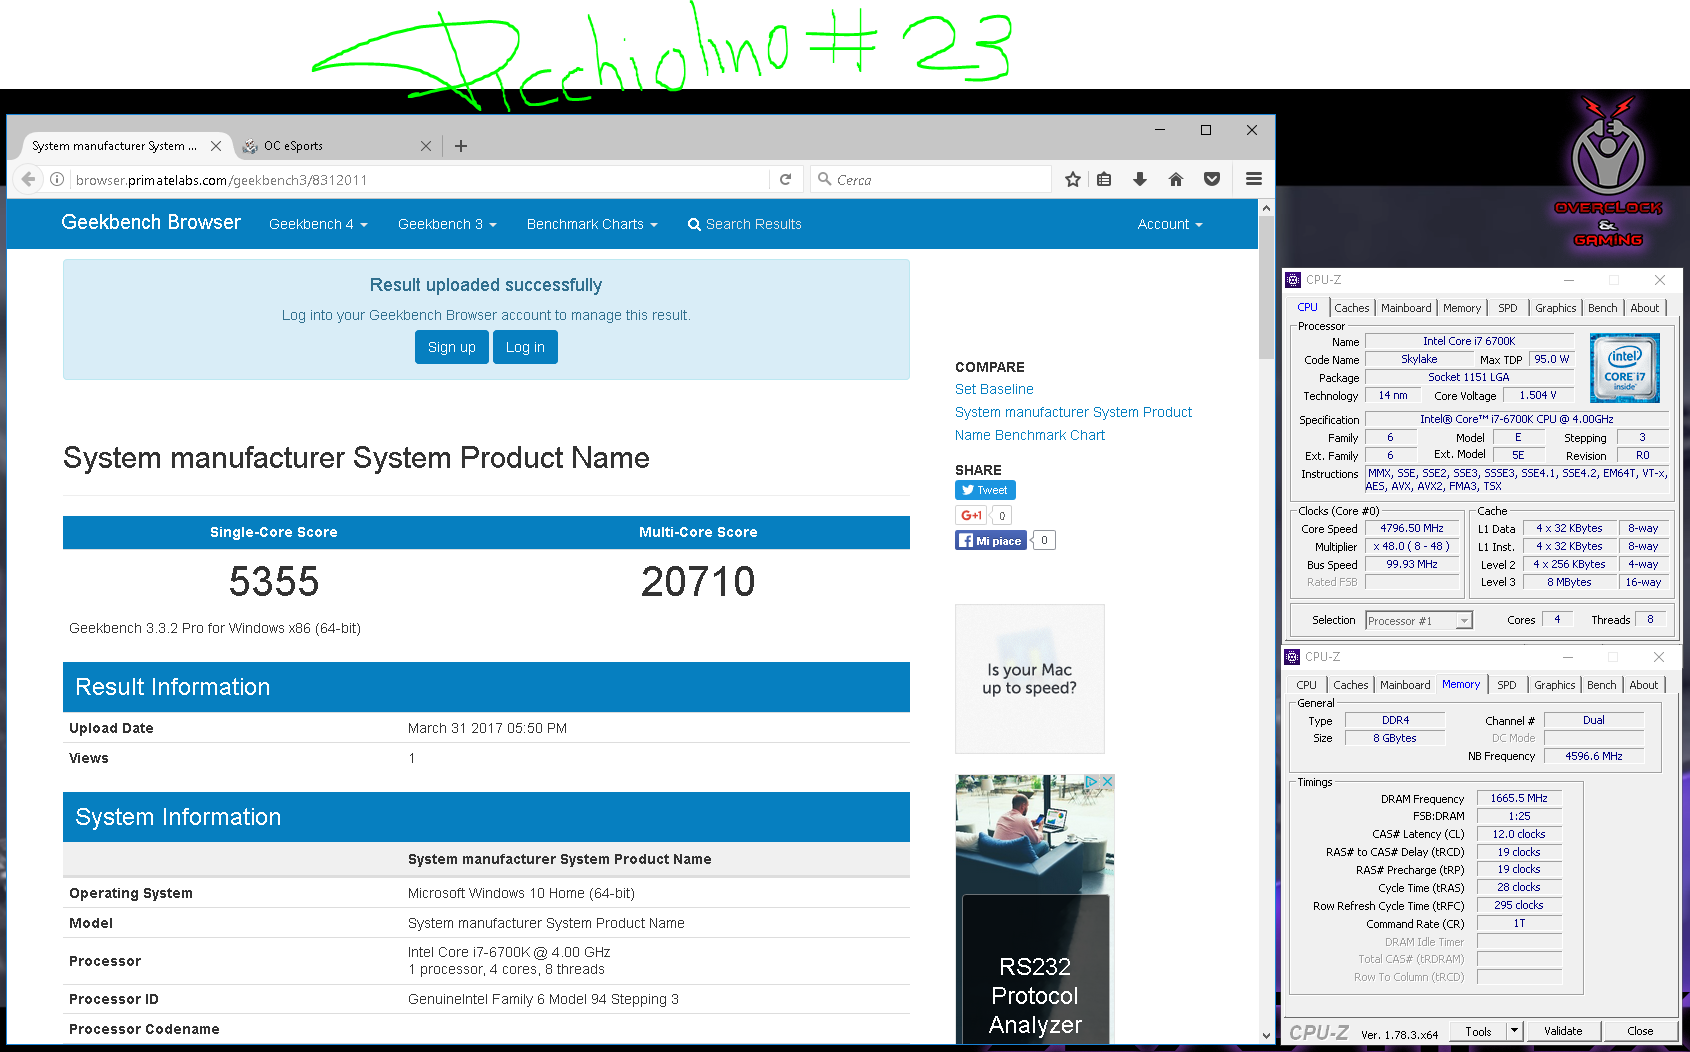Click the Log in button
Image resolution: width=1690 pixels, height=1052 pixels.
point(525,347)
